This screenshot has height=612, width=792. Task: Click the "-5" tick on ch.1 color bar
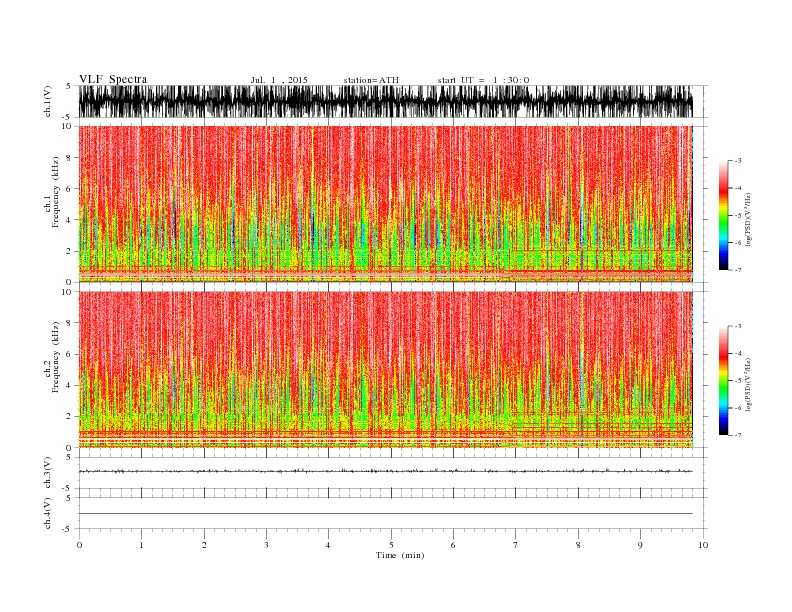tap(738, 216)
